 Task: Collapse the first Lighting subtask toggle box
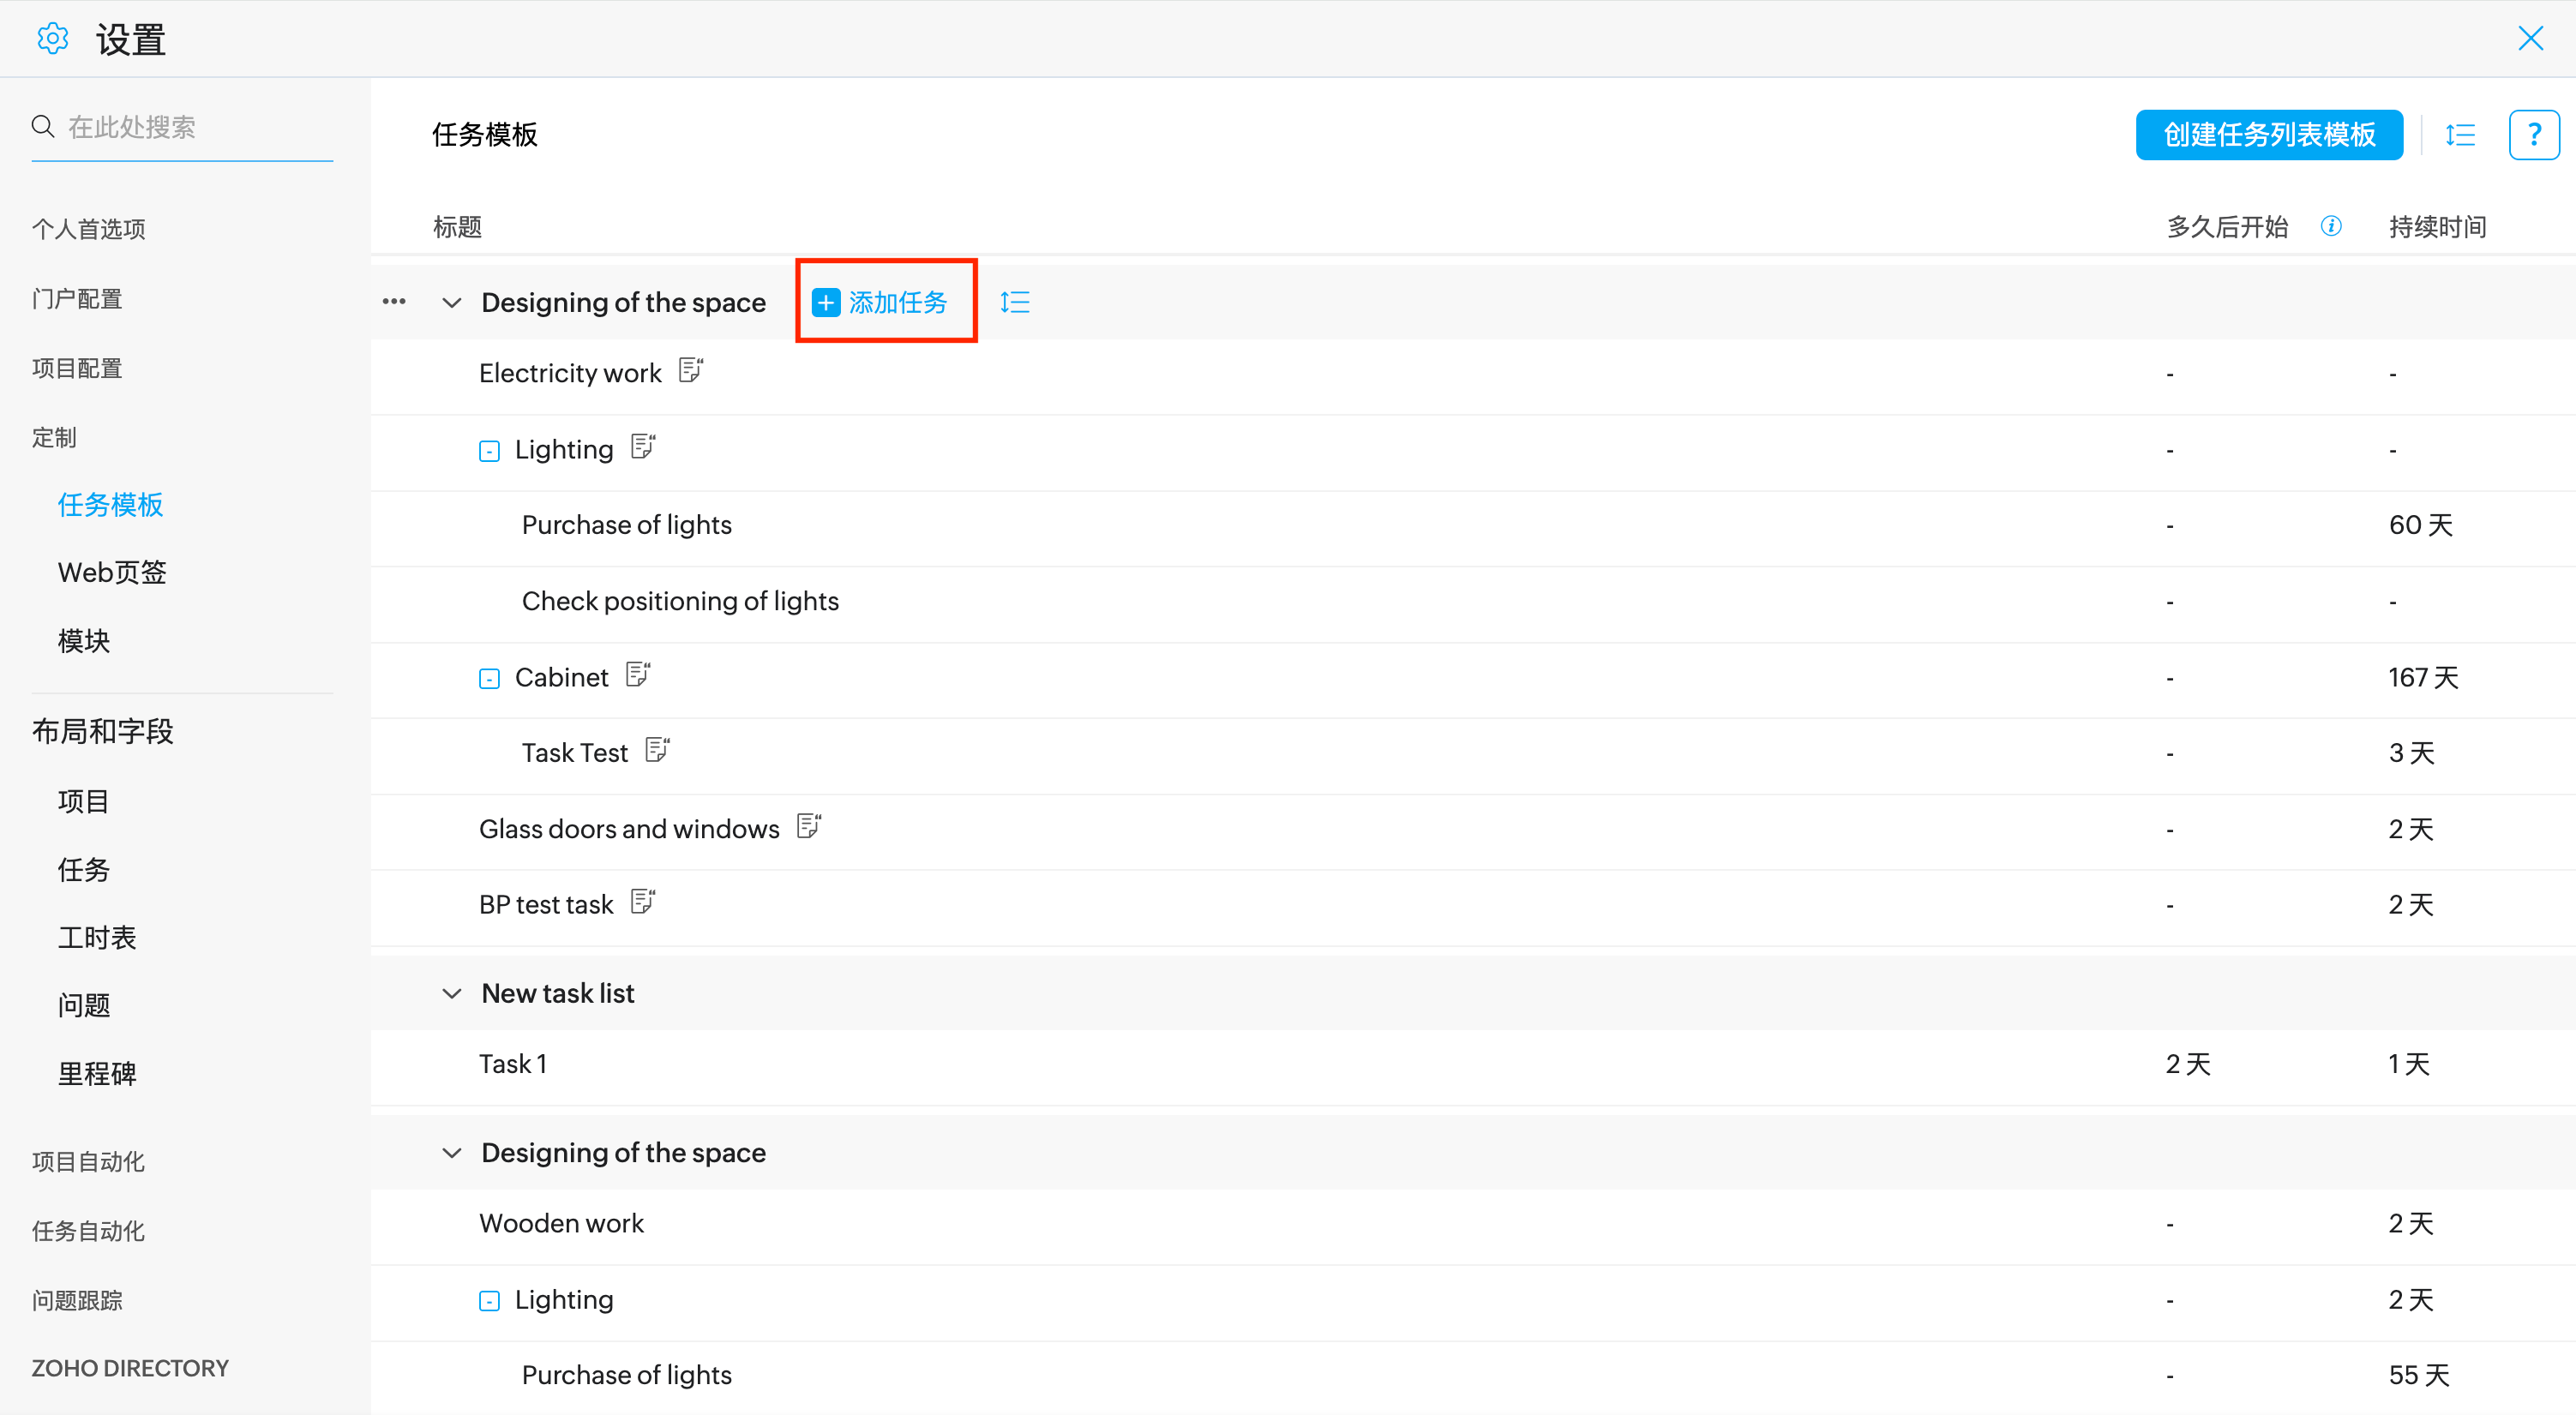(x=489, y=451)
